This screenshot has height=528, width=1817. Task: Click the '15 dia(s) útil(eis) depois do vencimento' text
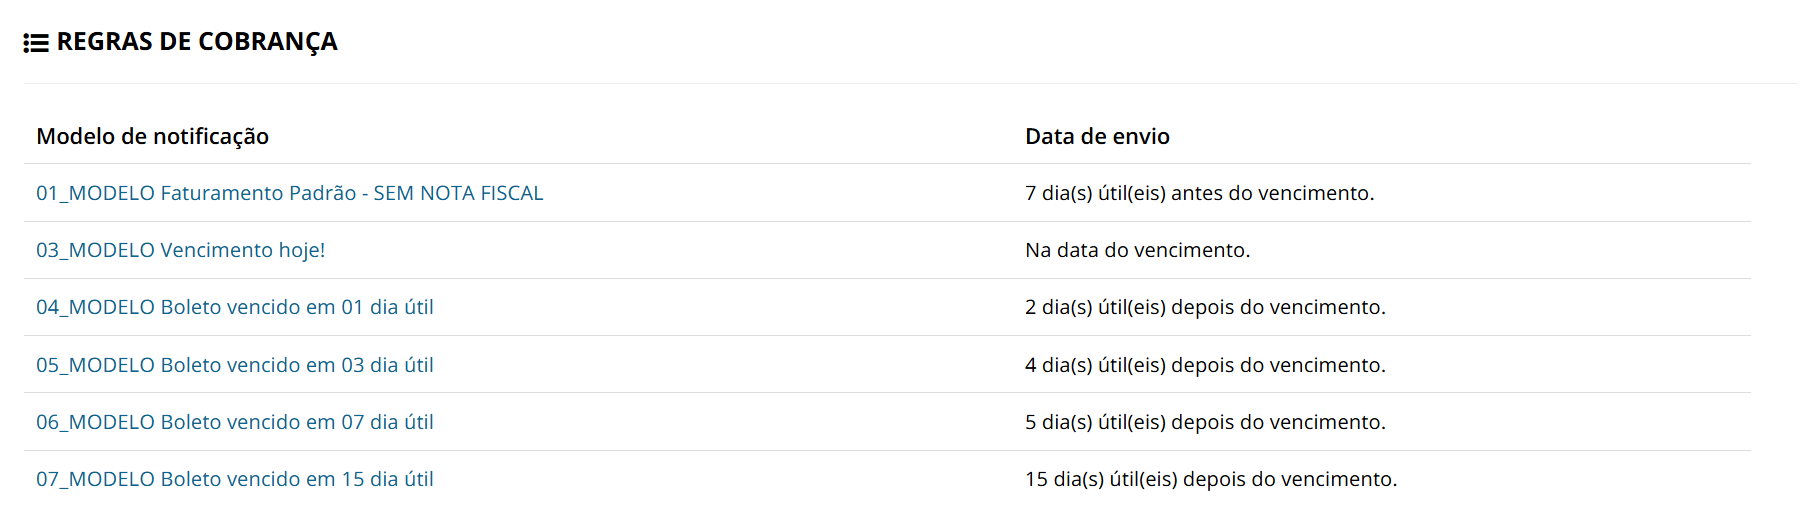(1211, 479)
